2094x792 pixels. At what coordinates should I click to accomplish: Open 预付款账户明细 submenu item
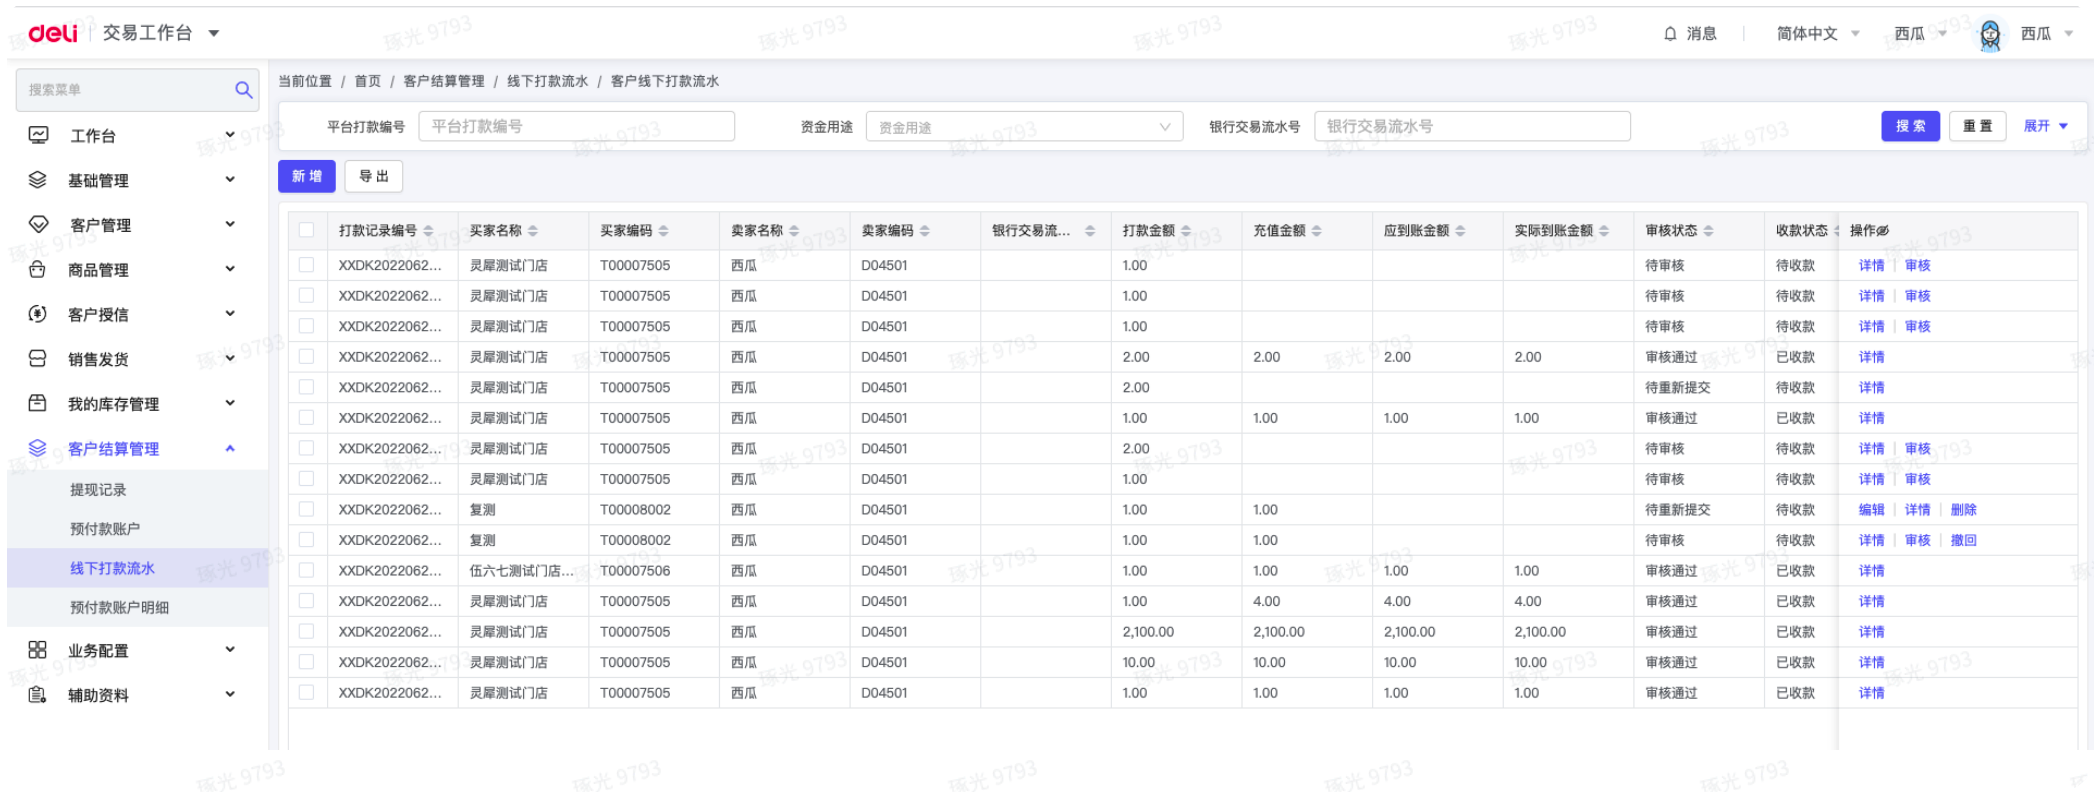click(x=119, y=607)
